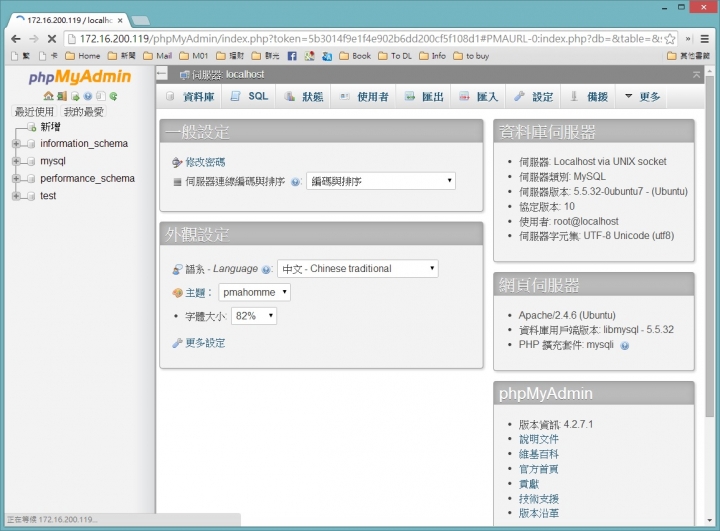This screenshot has height=531, width=720.
Task: Click the 新增 new database icon
Action: click(x=31, y=127)
